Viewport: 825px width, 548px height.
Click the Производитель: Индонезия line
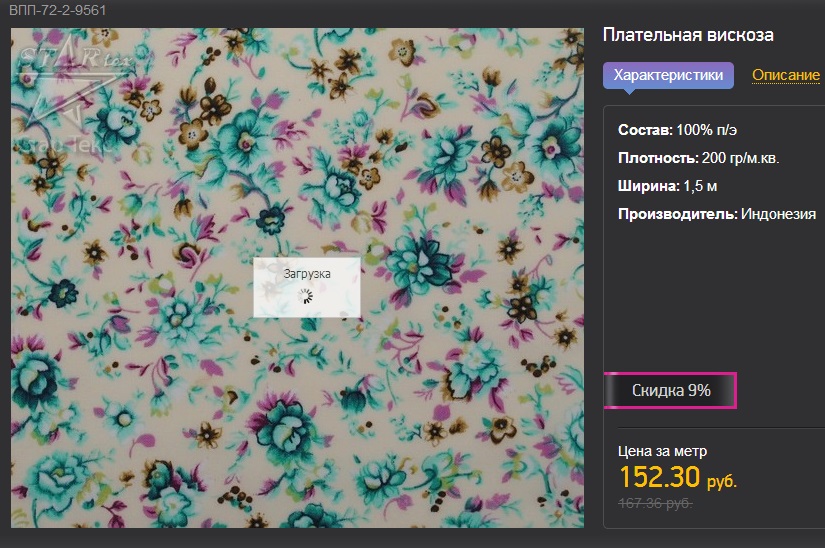click(x=716, y=214)
